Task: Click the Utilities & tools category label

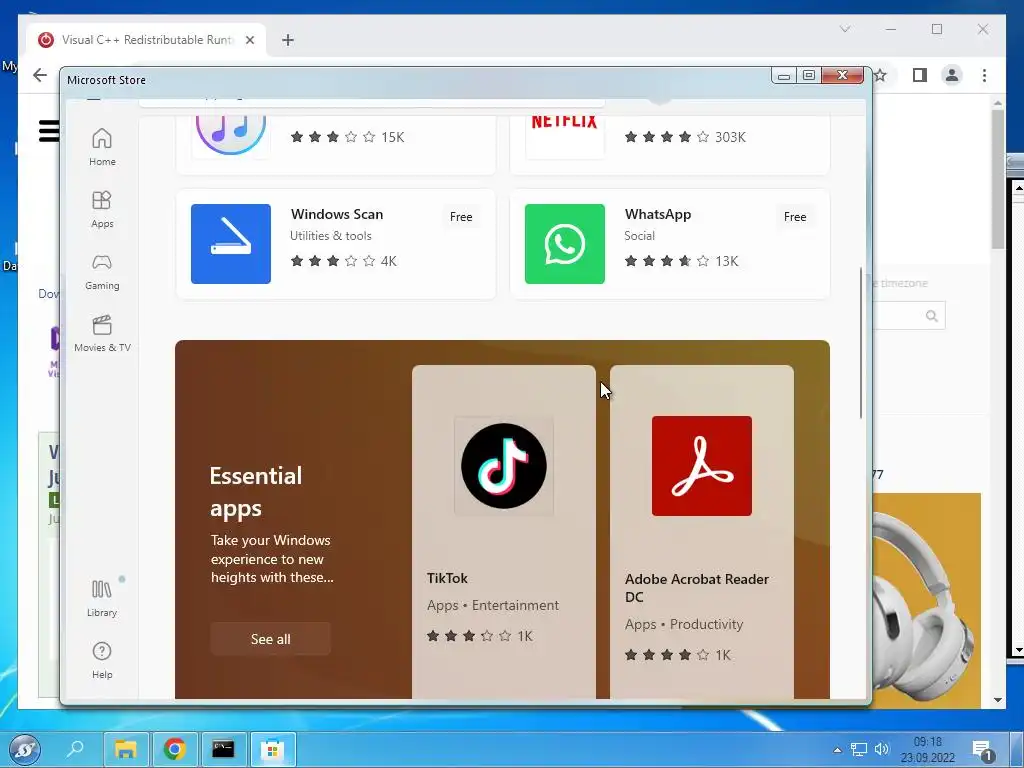Action: coord(330,236)
